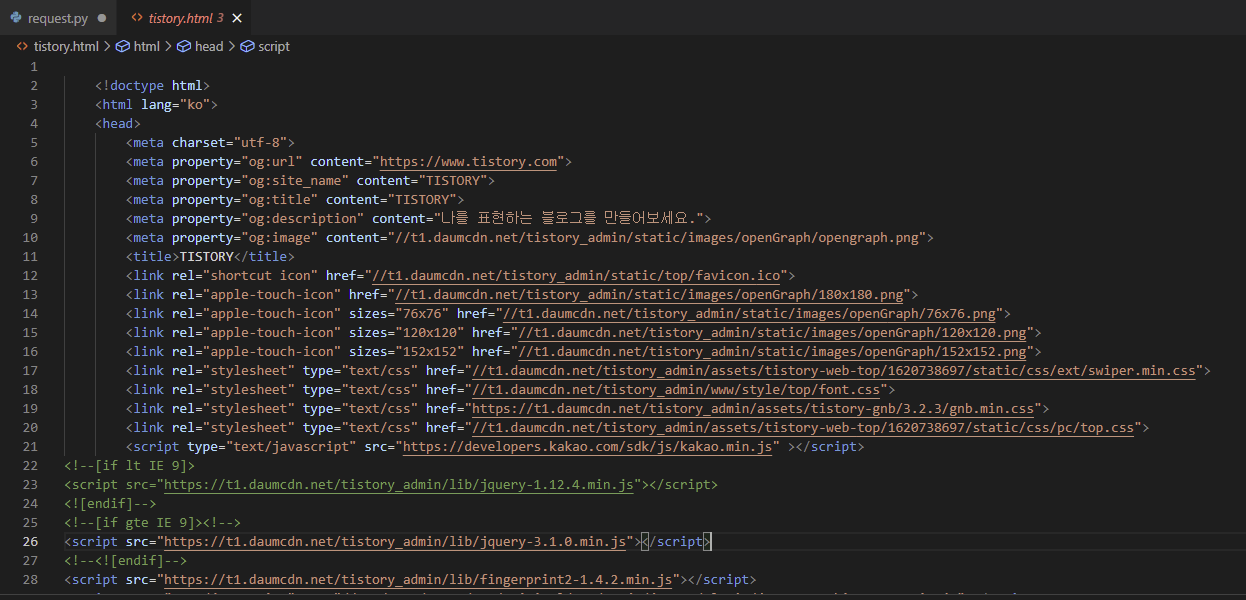Click the "og:site_name" property value

pyautogui.click(x=295, y=180)
